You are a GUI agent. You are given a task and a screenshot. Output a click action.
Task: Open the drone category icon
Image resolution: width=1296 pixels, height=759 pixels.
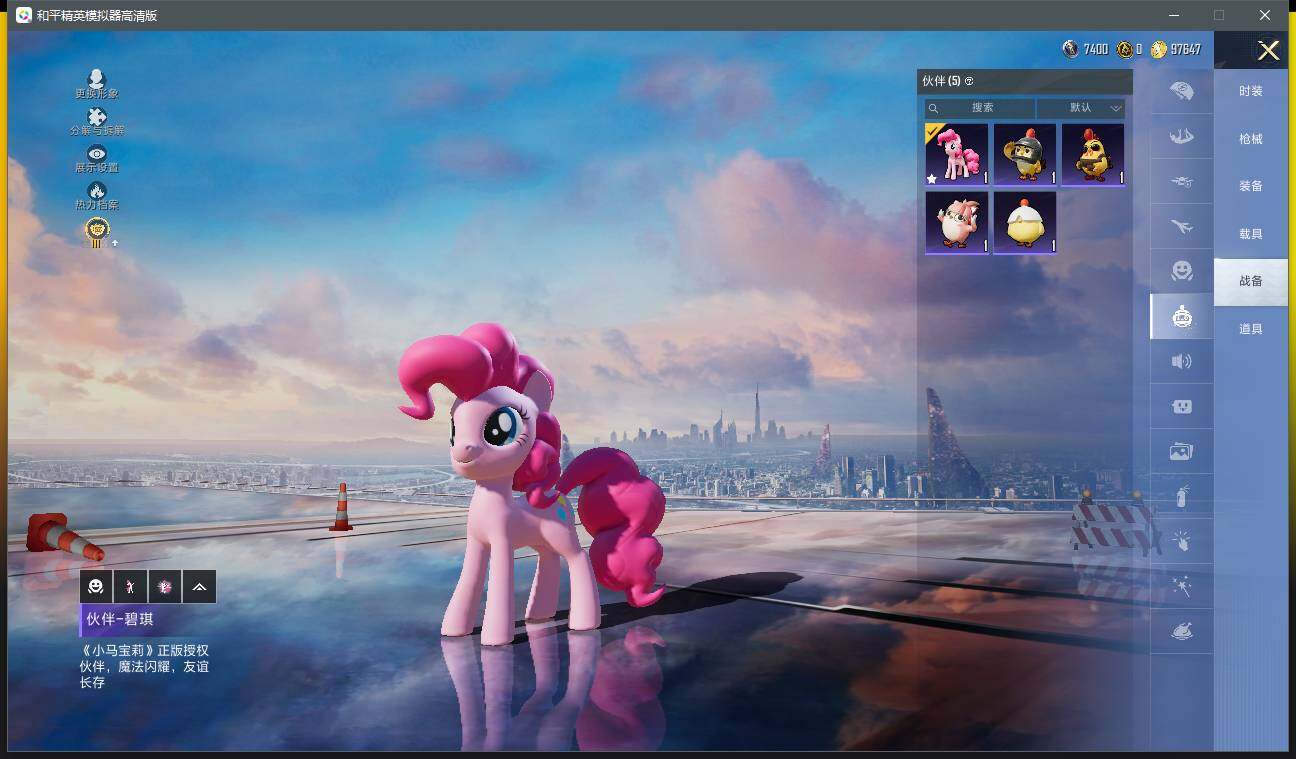tap(1182, 181)
